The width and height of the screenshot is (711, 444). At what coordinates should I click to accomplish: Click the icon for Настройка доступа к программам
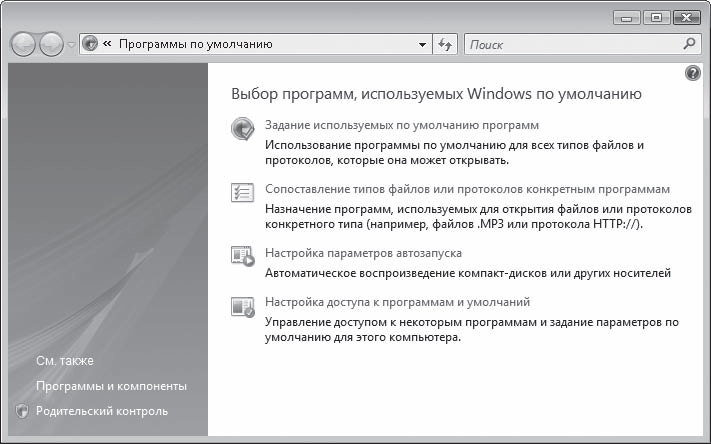(242, 304)
